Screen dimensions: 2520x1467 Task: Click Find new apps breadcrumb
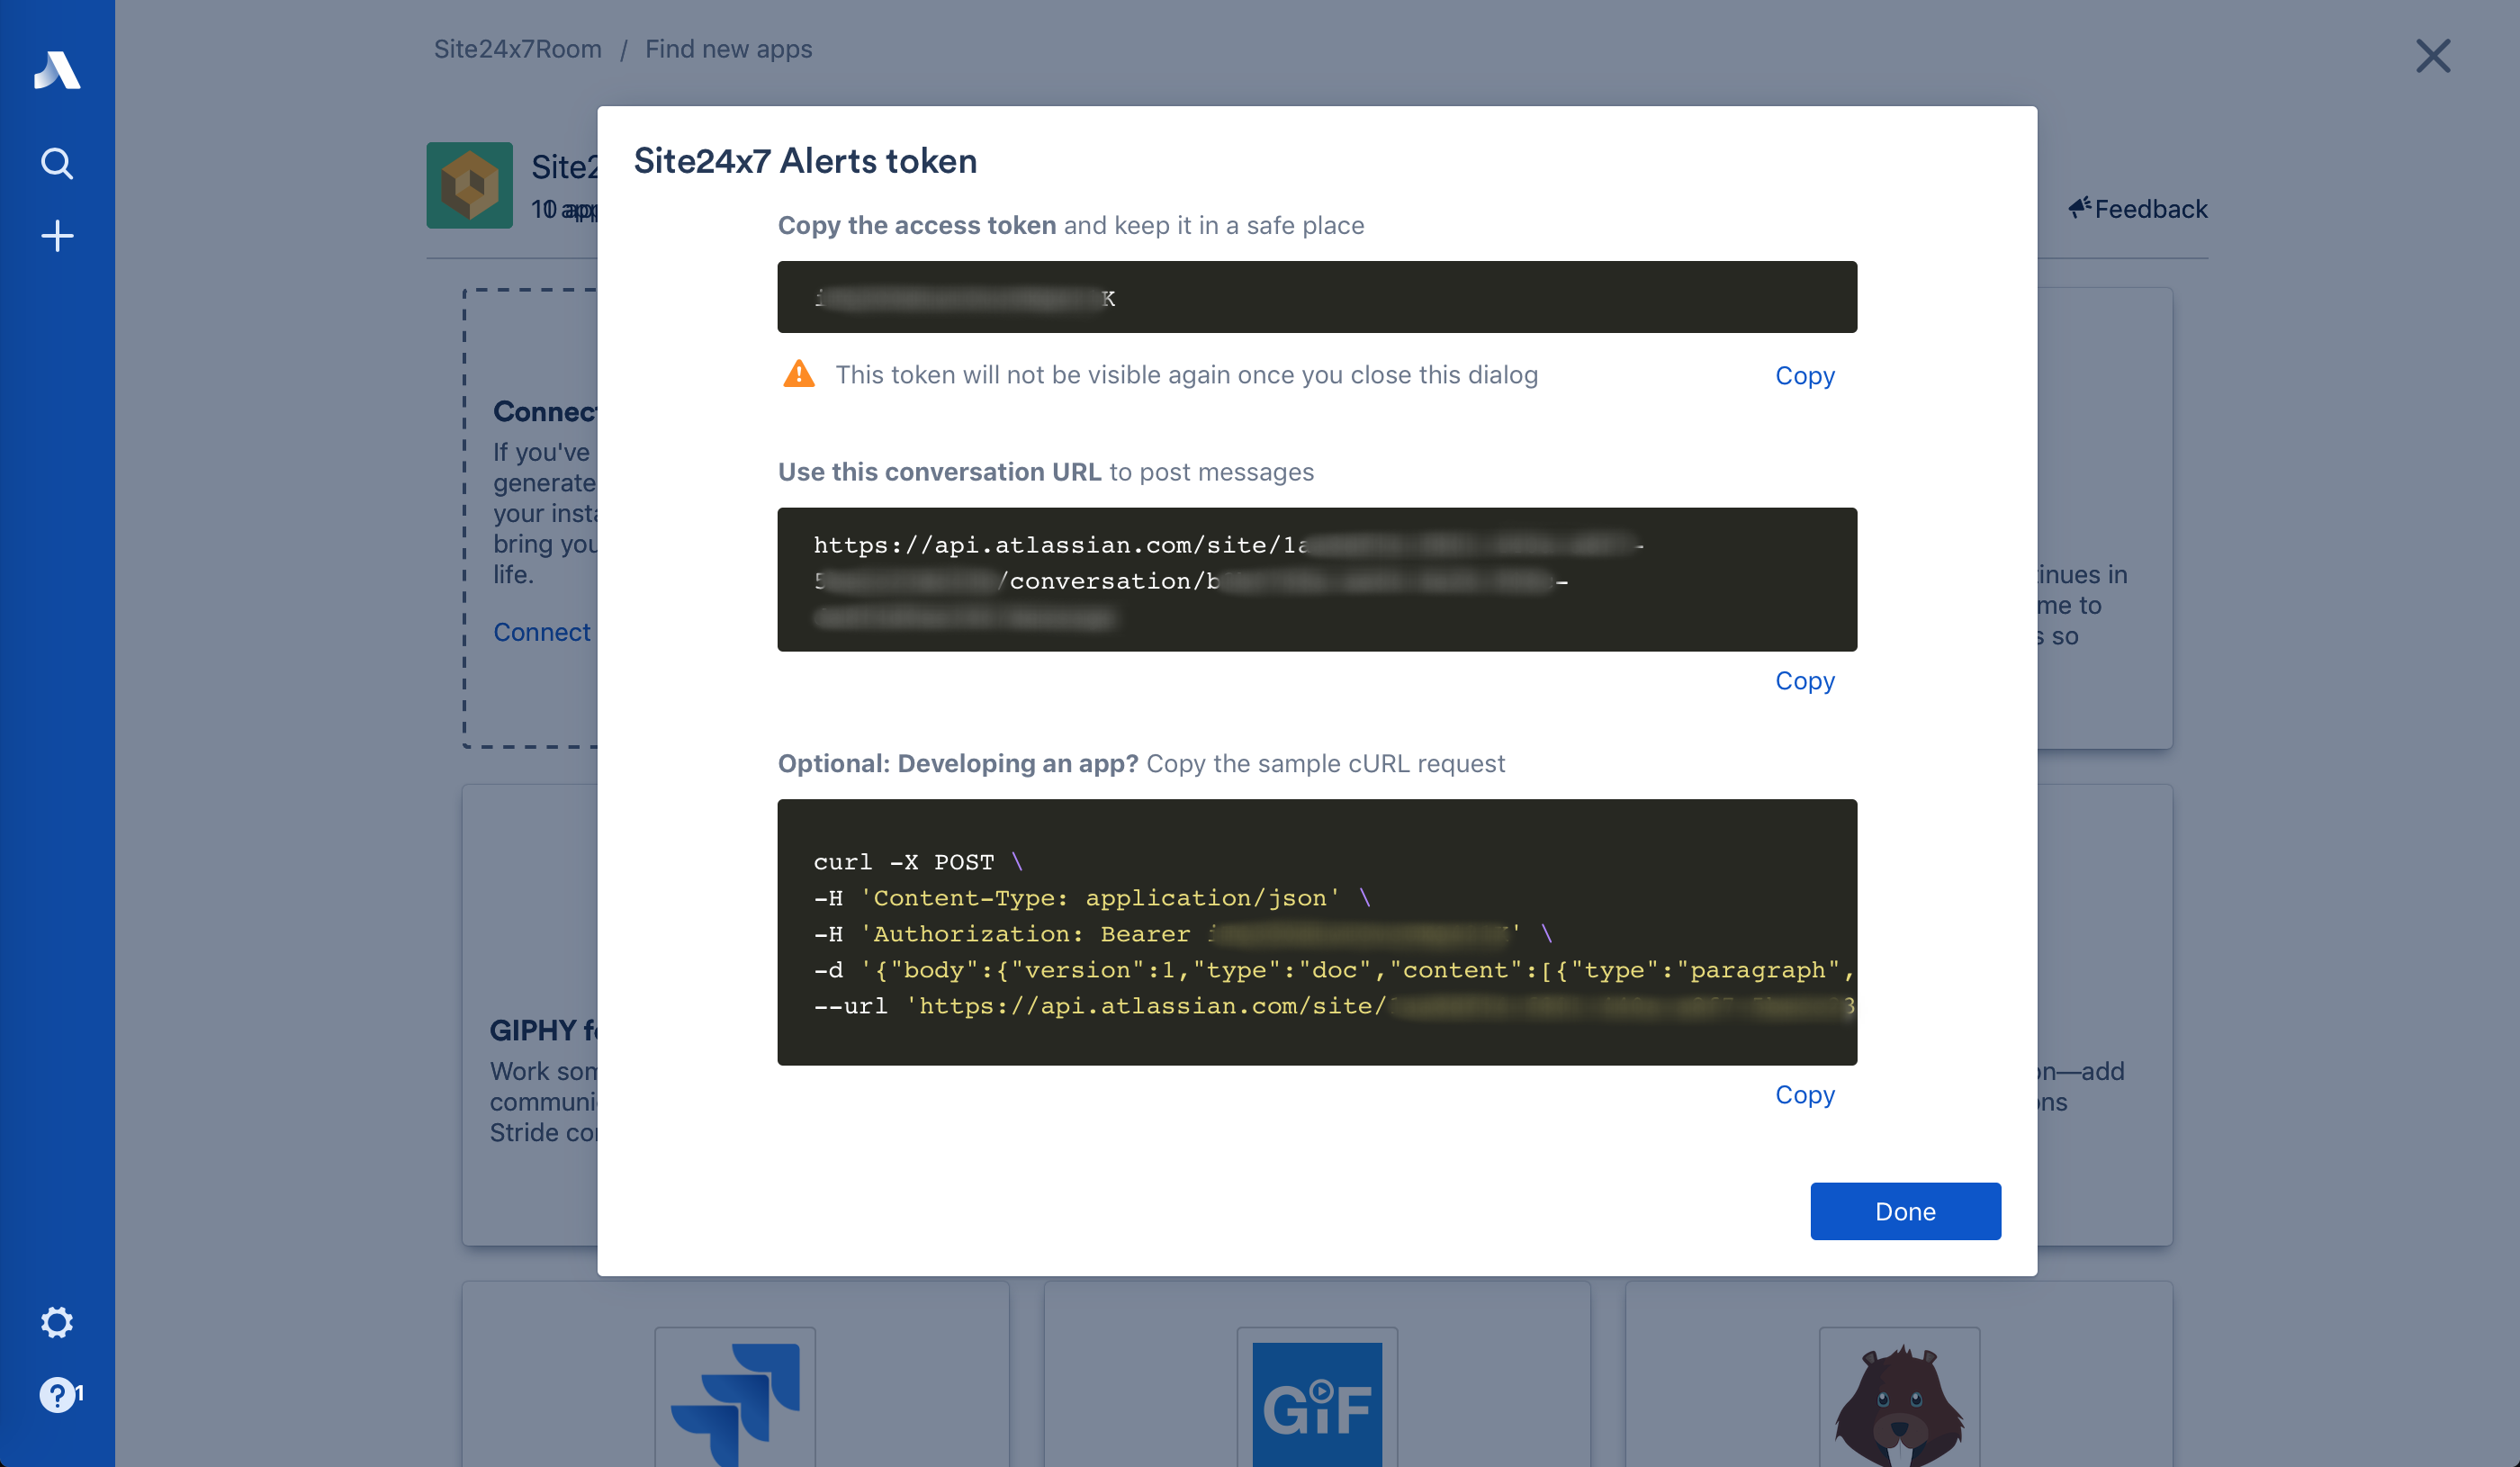(728, 49)
